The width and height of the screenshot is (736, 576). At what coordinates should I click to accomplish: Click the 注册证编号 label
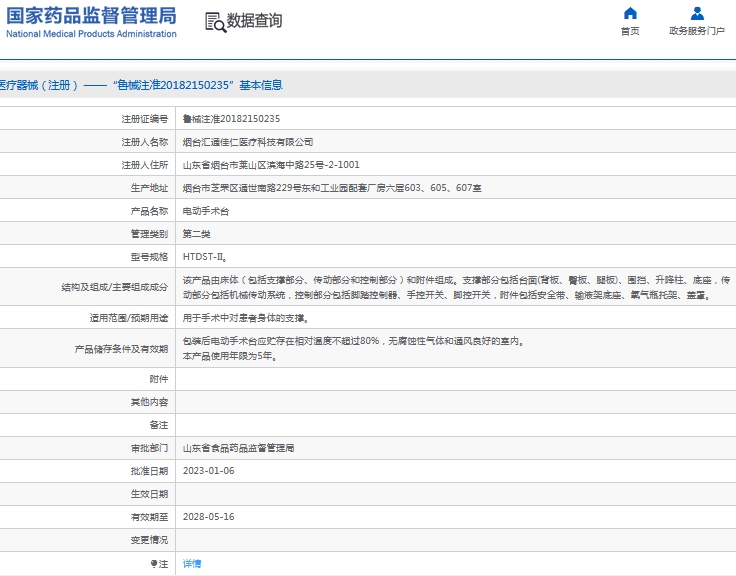[x=145, y=119]
